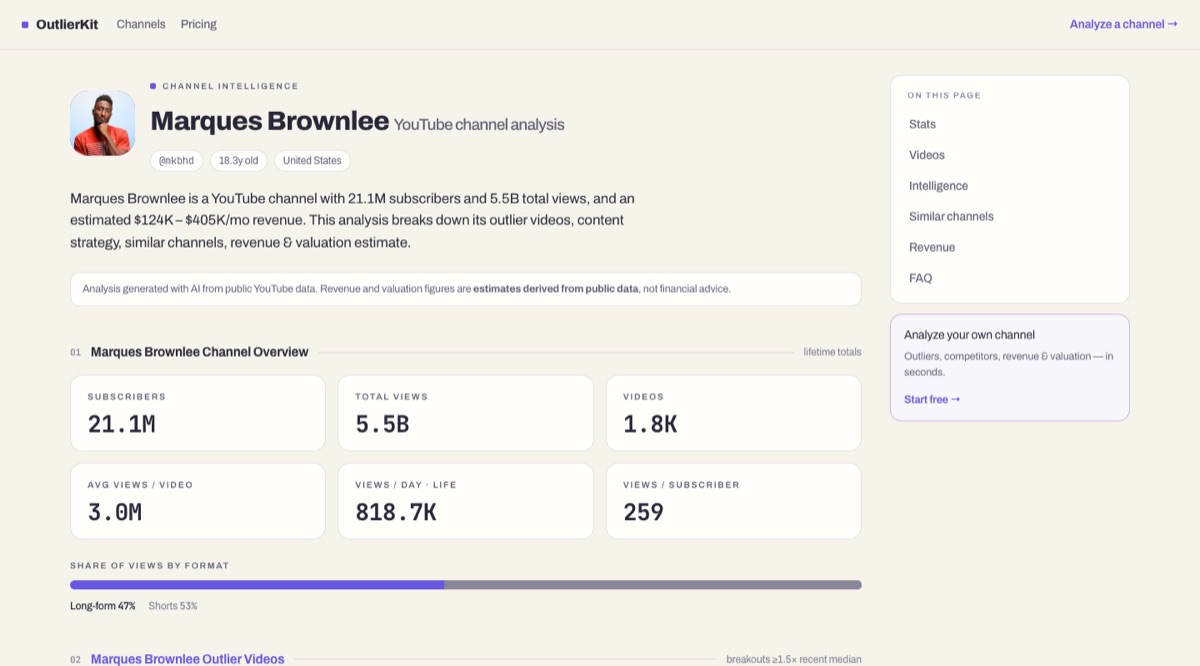Click the Marques Brownlee Channel Overview heading
1200x666 pixels.
200,352
